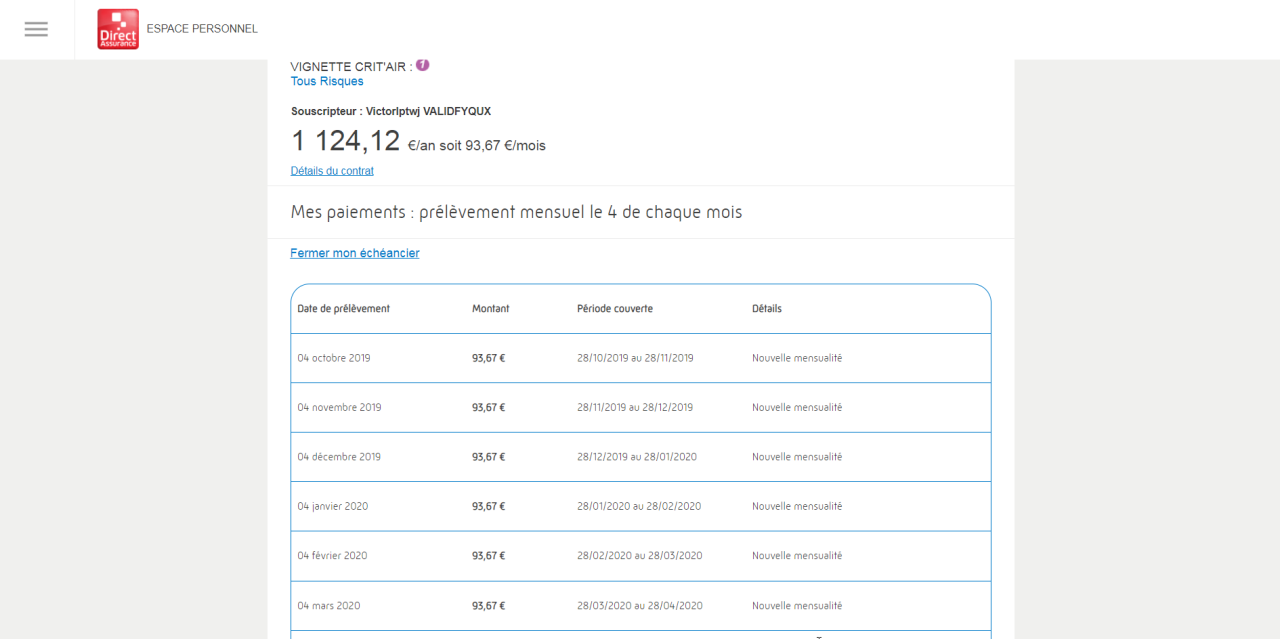Screen dimensions: 1280x639
Task: Open the hamburger menu icon
Action: coord(36,29)
